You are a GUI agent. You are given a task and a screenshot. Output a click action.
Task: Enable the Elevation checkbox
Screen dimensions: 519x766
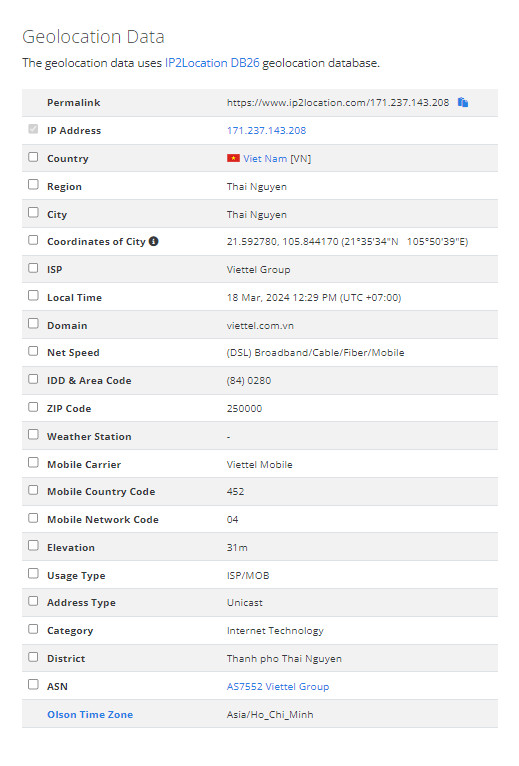pos(33,546)
